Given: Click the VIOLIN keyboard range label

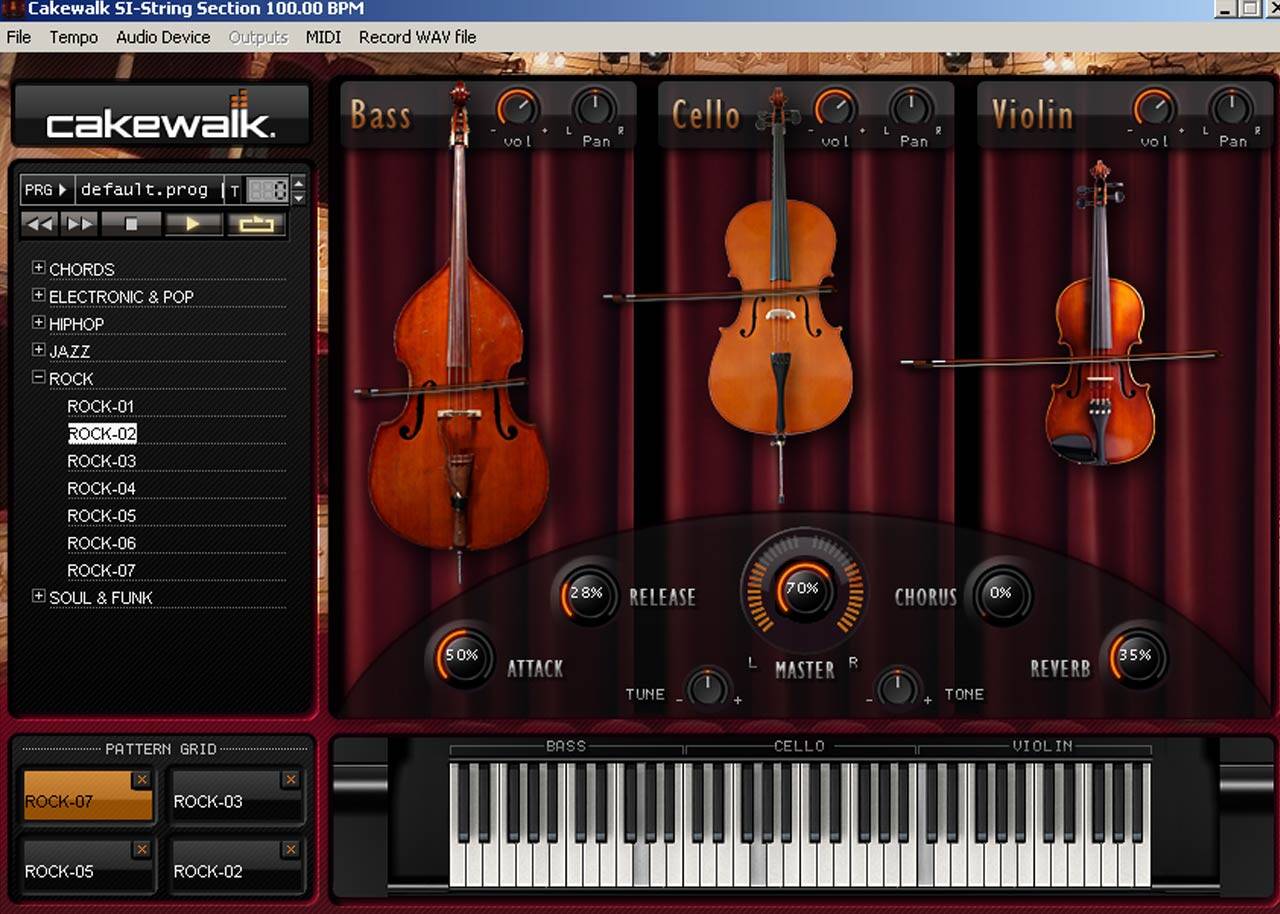Looking at the screenshot, I should tap(1042, 746).
